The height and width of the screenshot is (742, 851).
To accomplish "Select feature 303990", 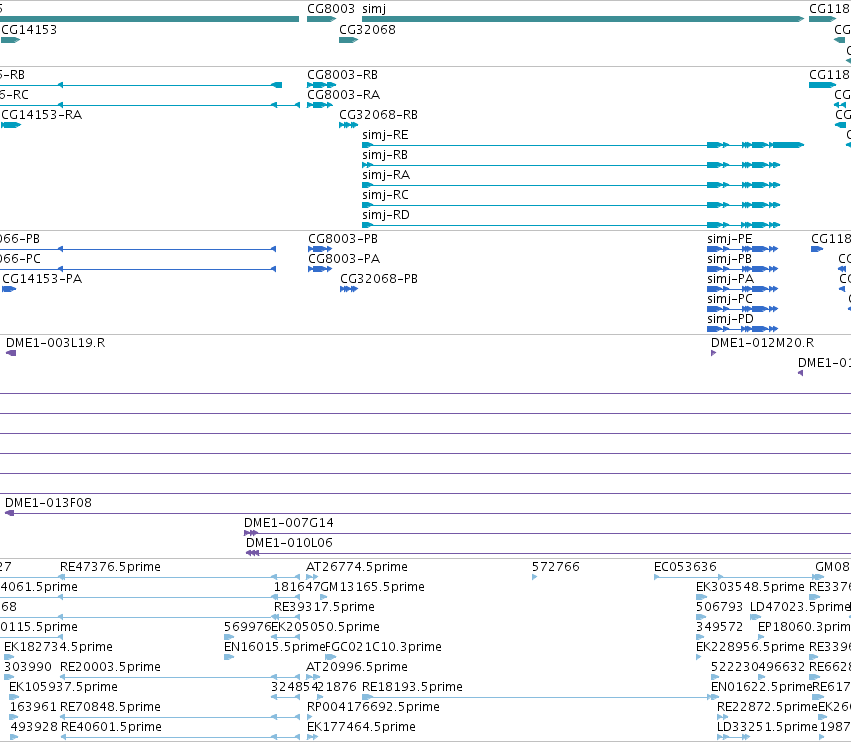I will click(28, 667).
